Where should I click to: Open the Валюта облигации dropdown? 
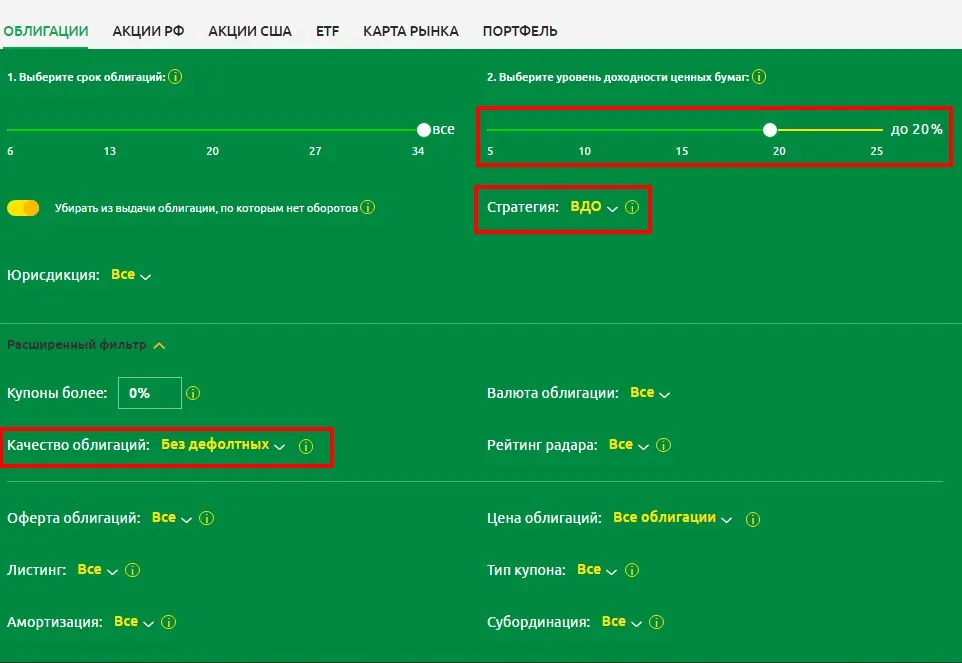[x=650, y=393]
